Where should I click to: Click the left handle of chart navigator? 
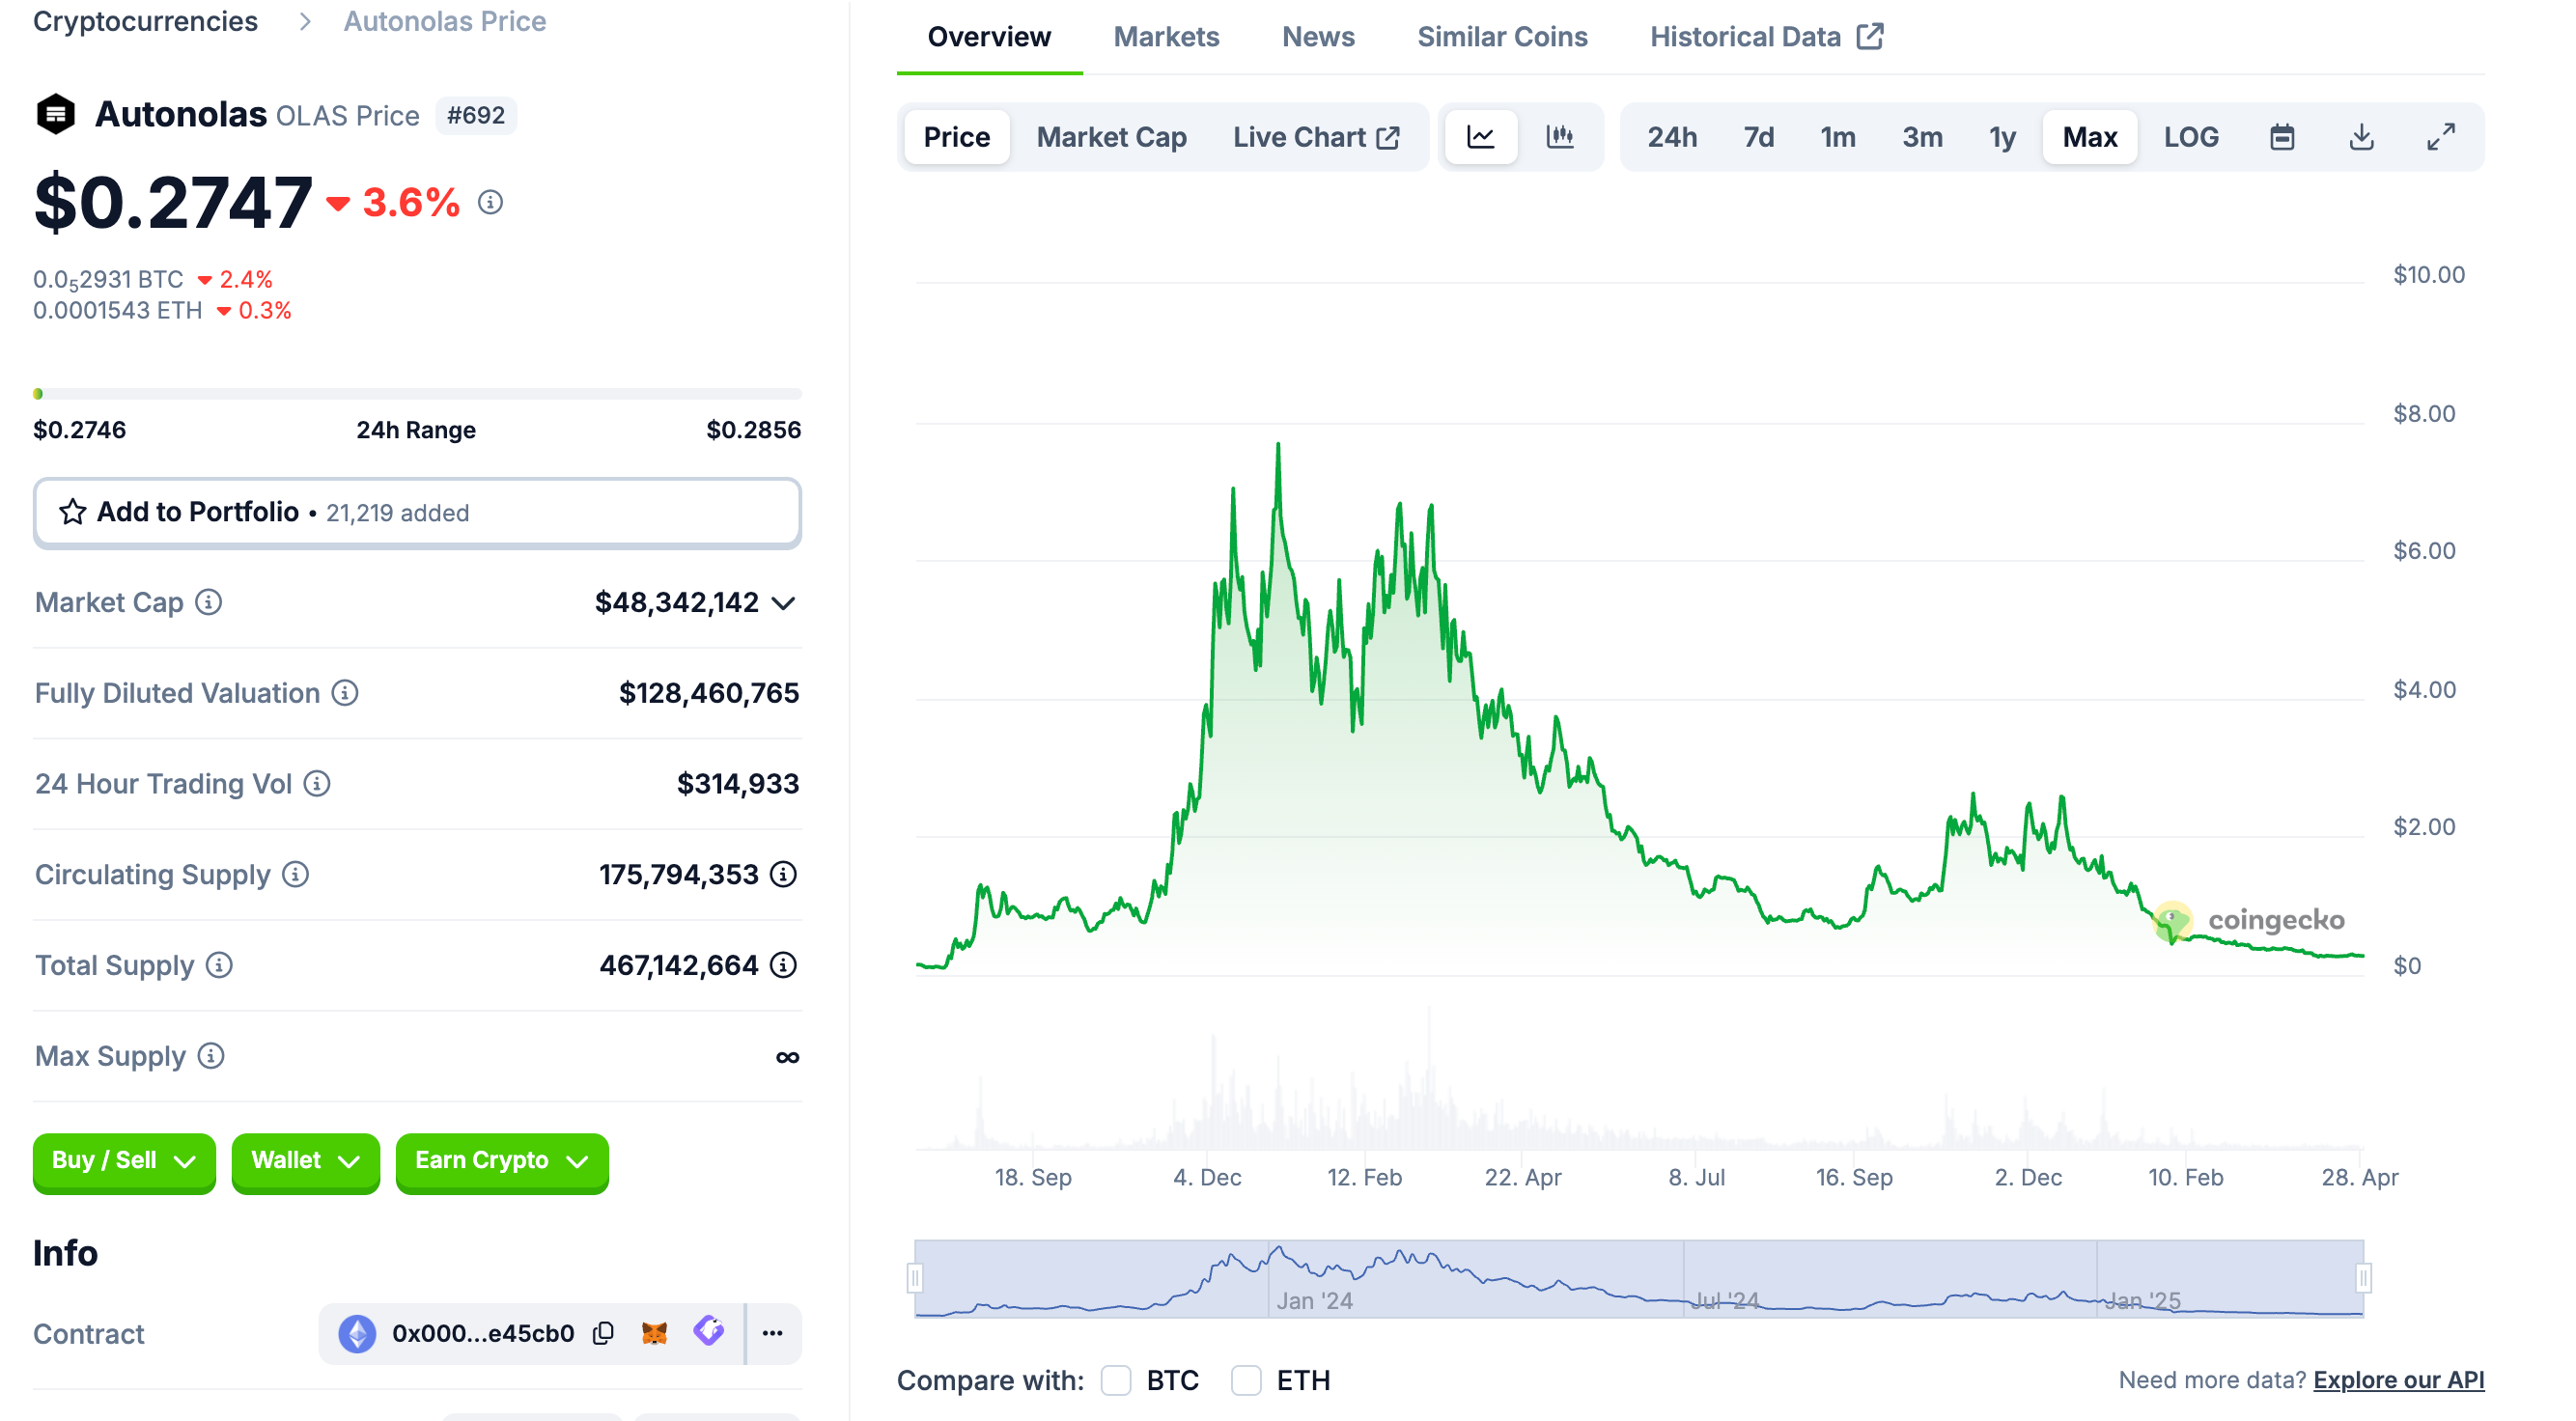[914, 1278]
